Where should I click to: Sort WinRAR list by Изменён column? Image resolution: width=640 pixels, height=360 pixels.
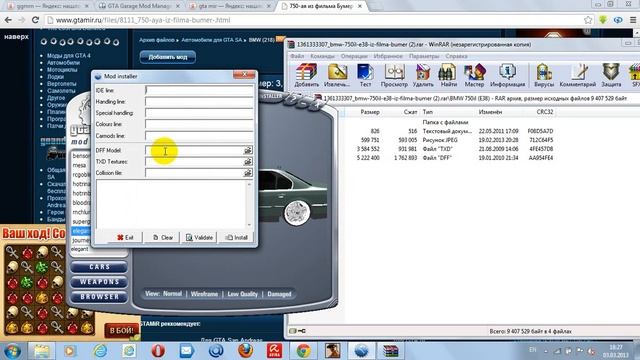[x=490, y=112]
